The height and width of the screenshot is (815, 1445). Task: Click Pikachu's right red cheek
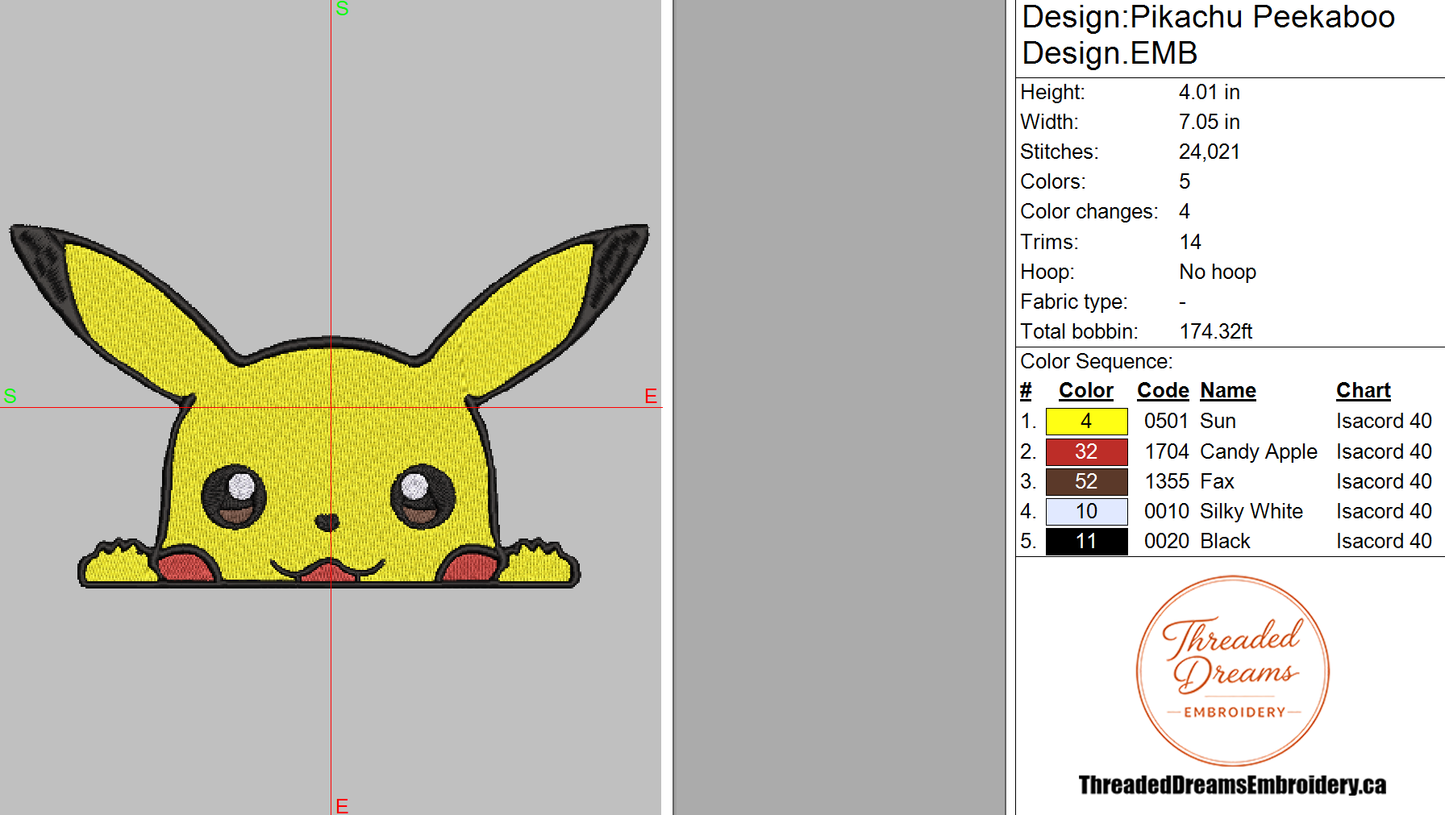pyautogui.click(x=471, y=566)
